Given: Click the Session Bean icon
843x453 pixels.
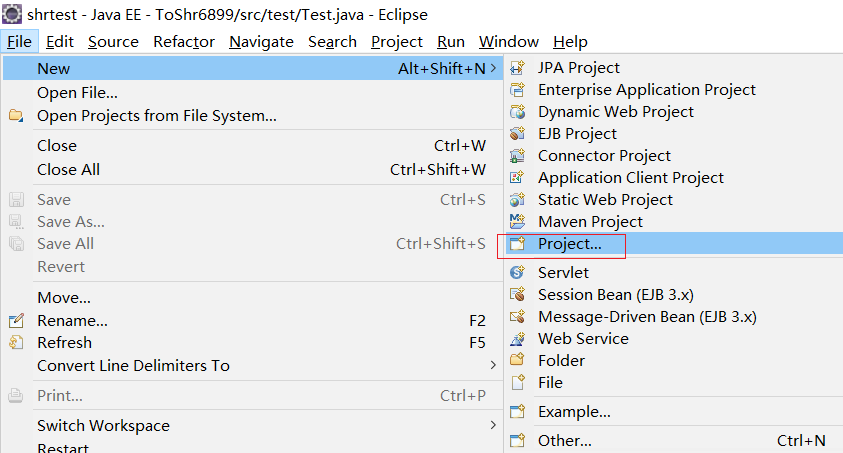Looking at the screenshot, I should (x=517, y=294).
